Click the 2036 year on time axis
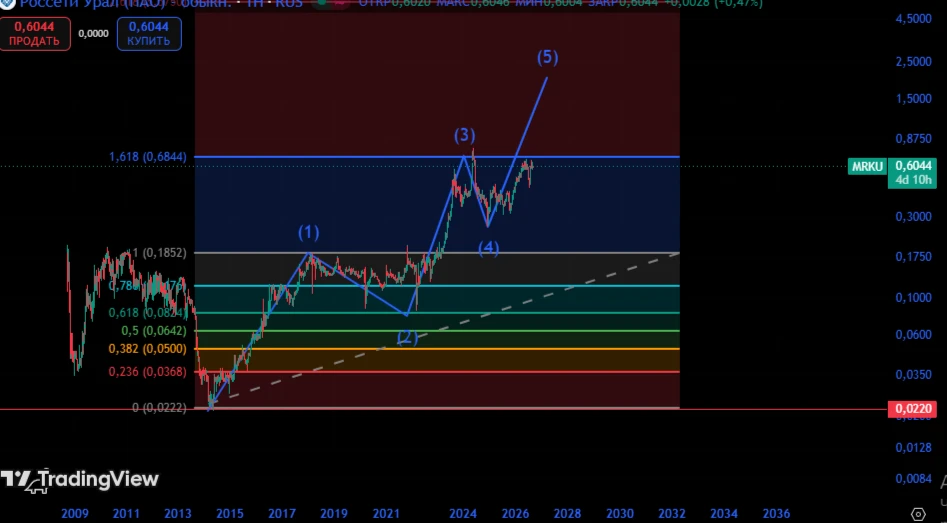Viewport: 947px width, 523px height. [776, 514]
